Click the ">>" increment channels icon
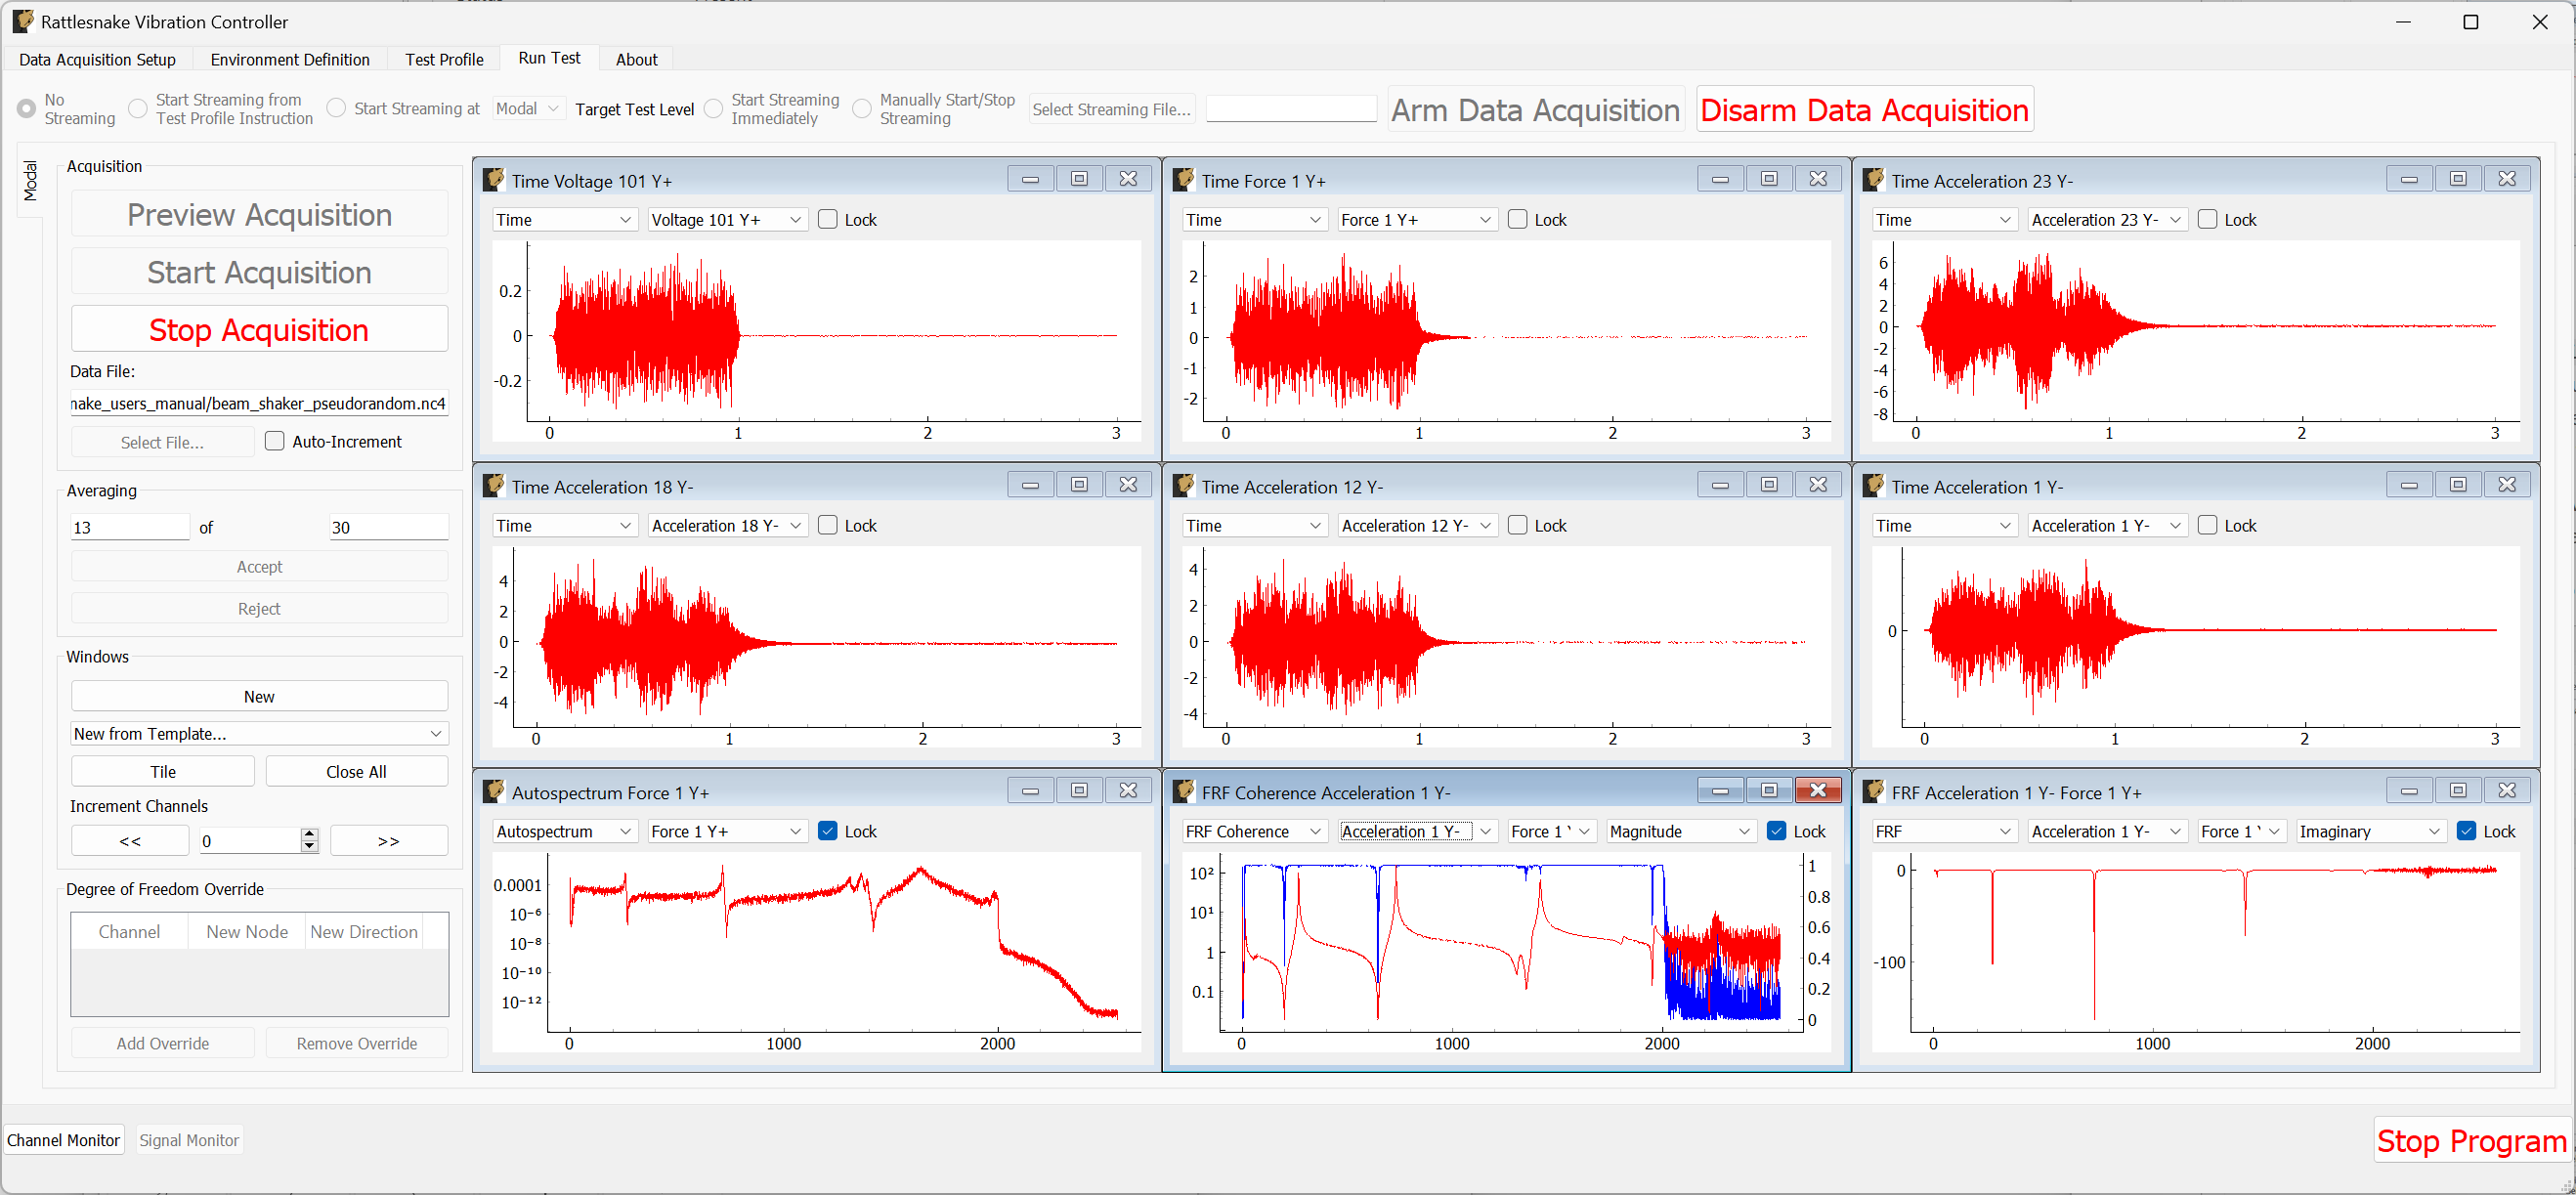 [x=389, y=840]
